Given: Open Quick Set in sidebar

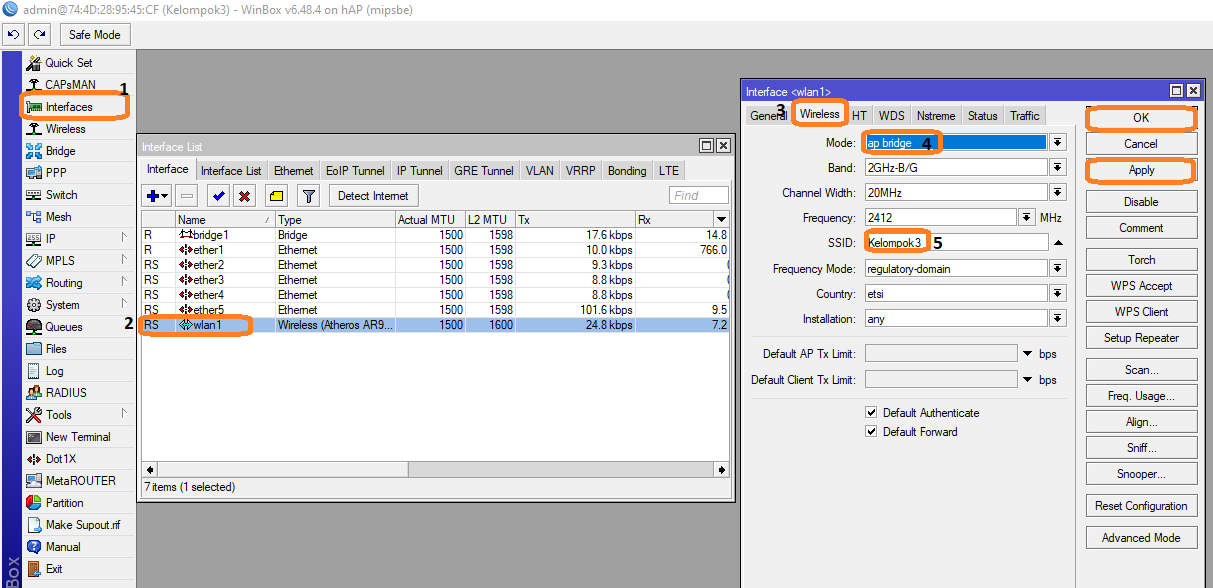Looking at the screenshot, I should pos(68,63).
